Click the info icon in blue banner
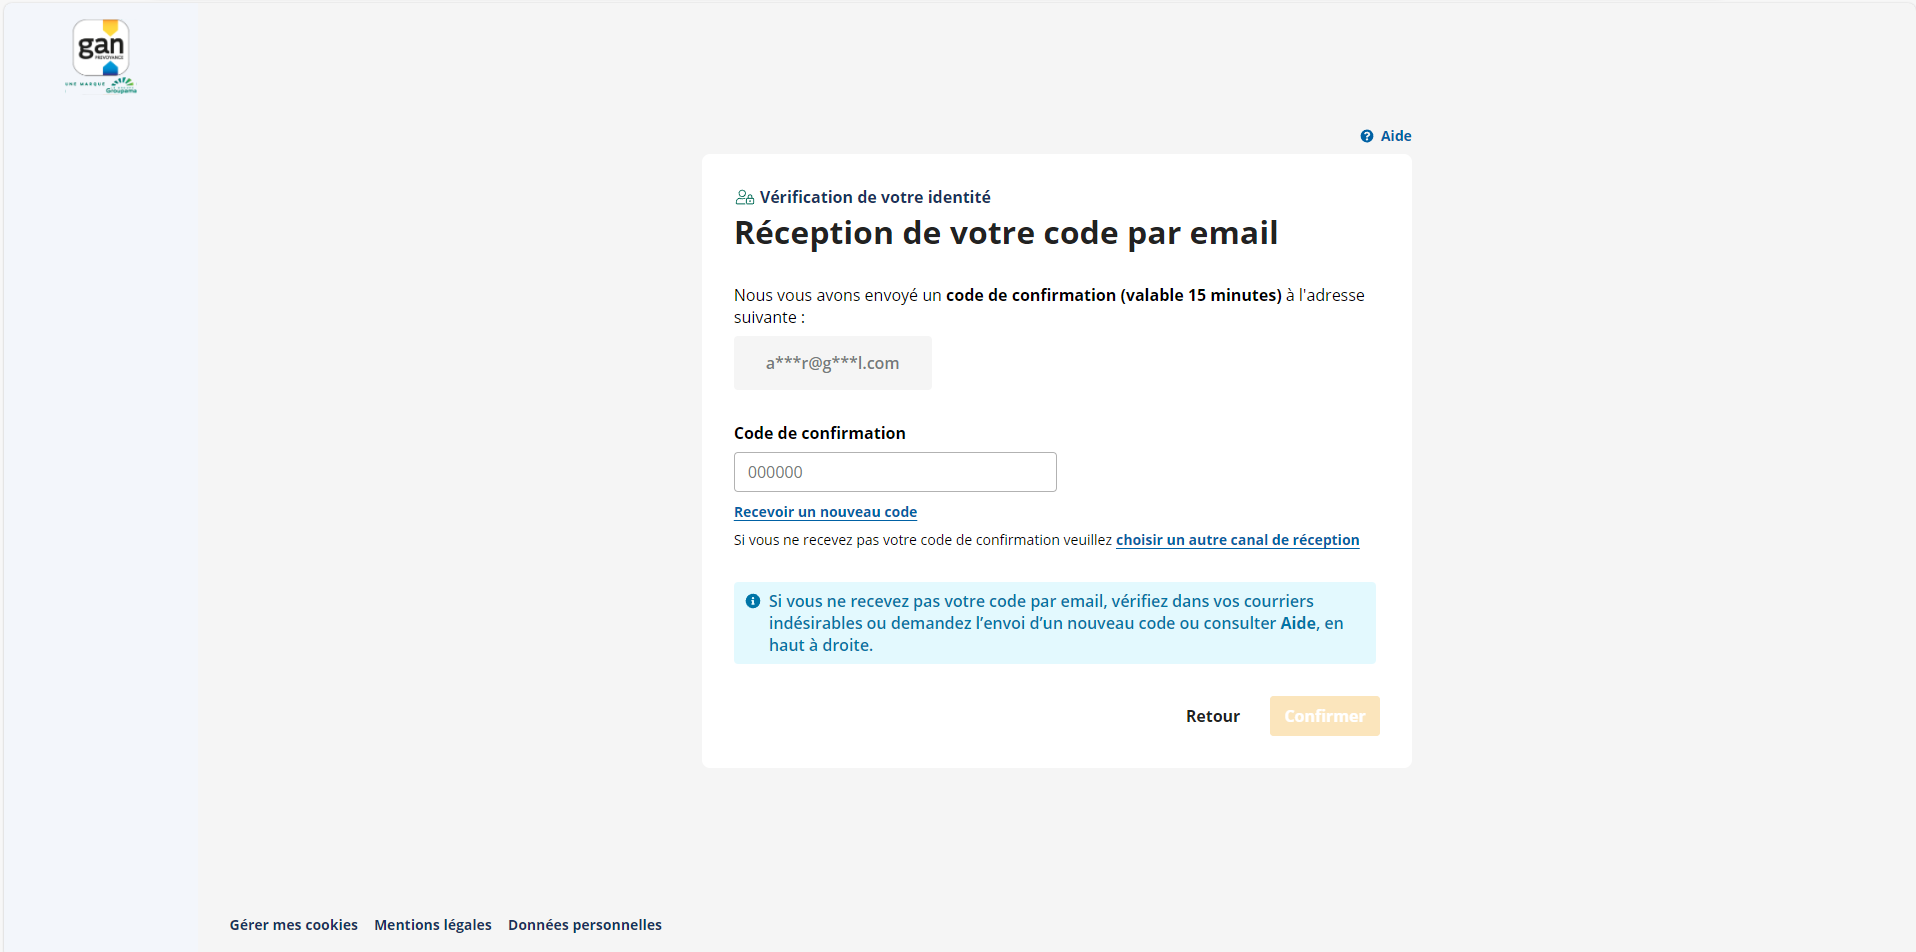The image size is (1916, 952). 753,601
